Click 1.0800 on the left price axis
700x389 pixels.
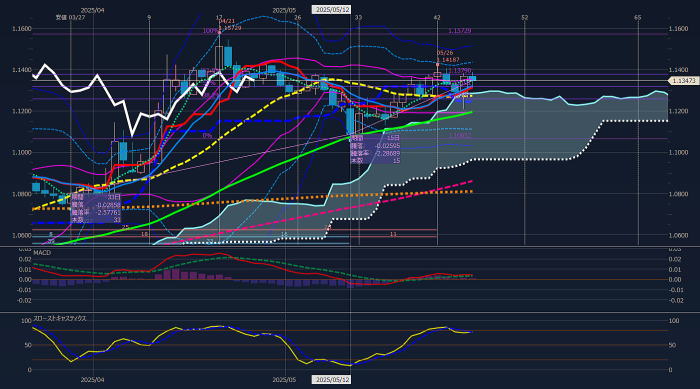point(21,194)
